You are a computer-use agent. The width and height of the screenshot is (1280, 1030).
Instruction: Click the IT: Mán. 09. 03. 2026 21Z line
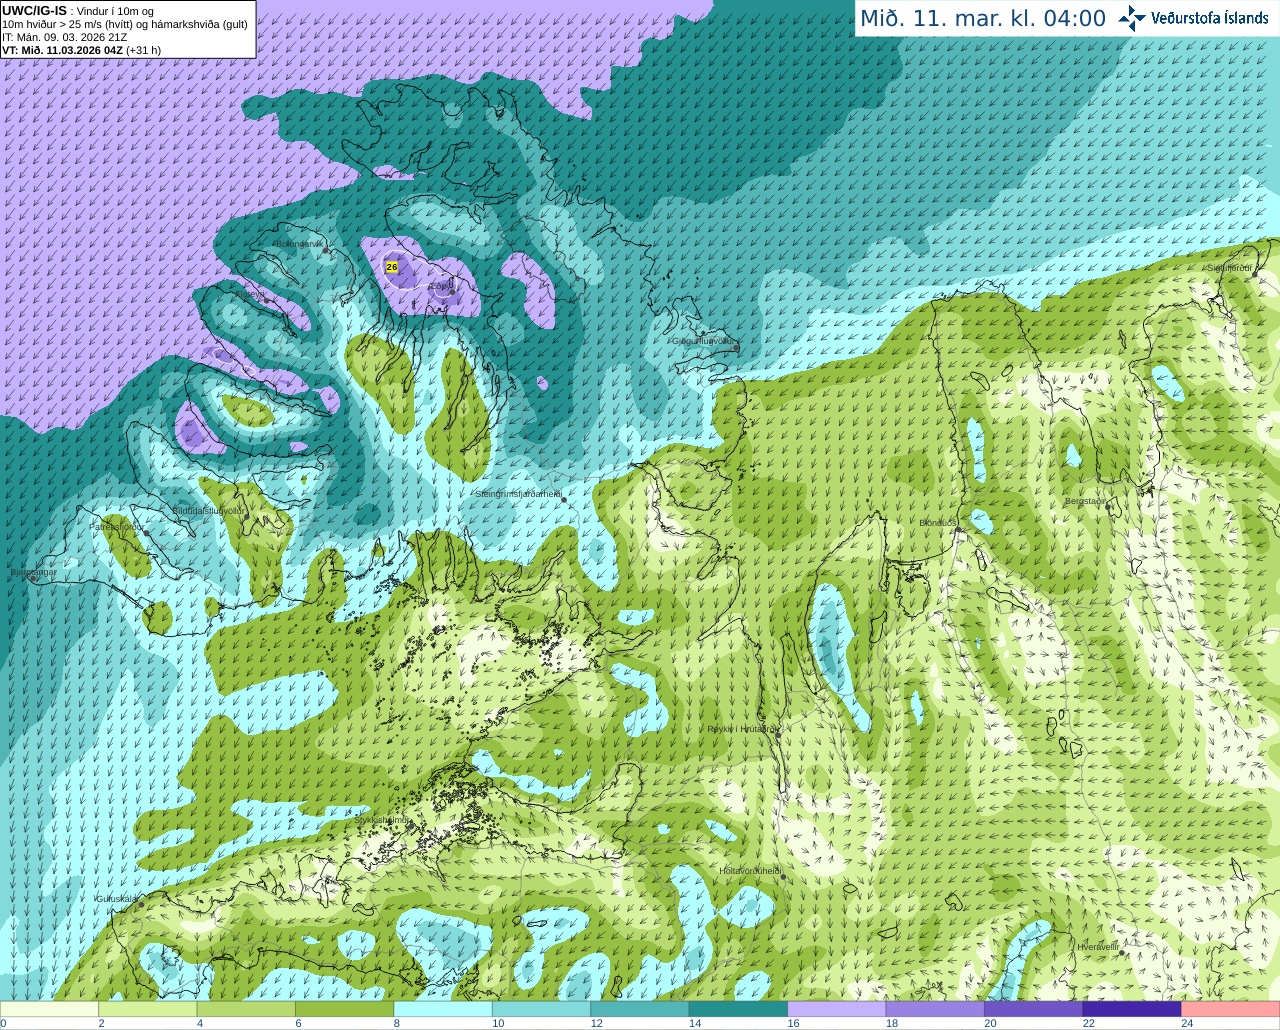point(64,37)
